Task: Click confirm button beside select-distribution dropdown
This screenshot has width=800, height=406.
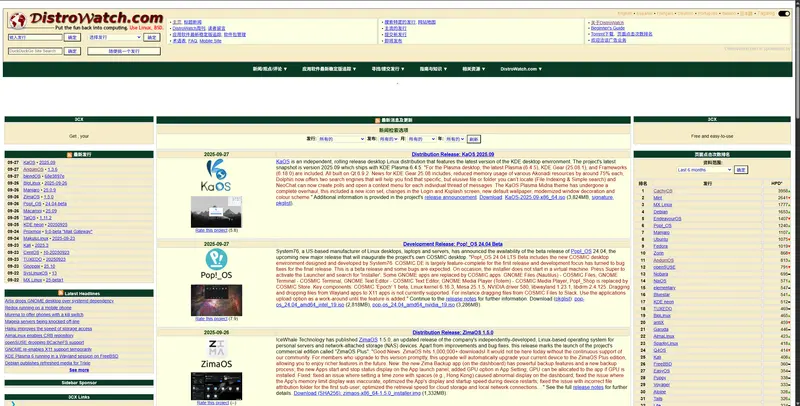Action: point(152,37)
